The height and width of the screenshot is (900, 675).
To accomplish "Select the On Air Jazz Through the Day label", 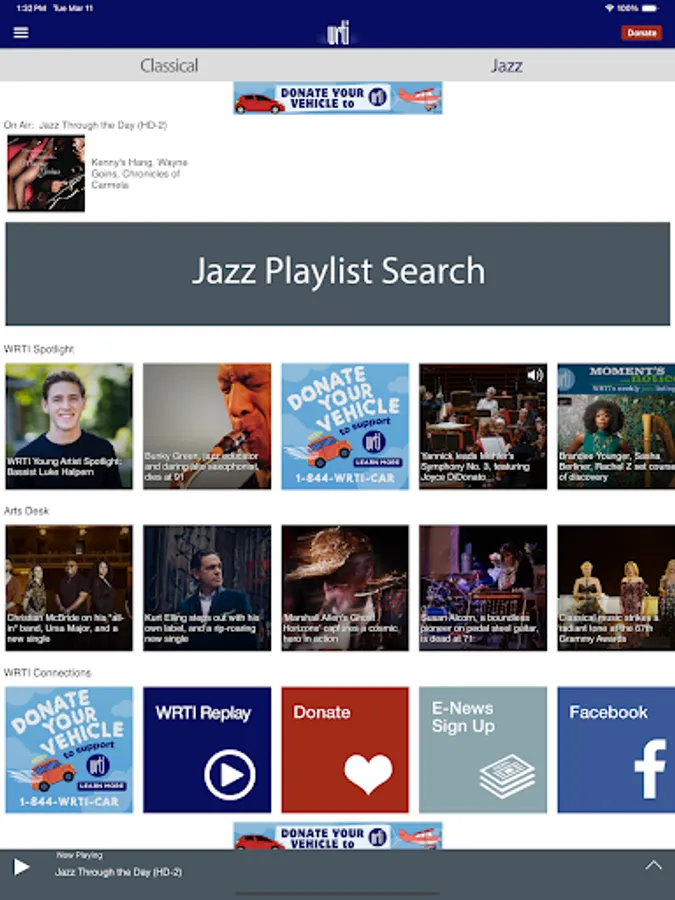I will (85, 125).
